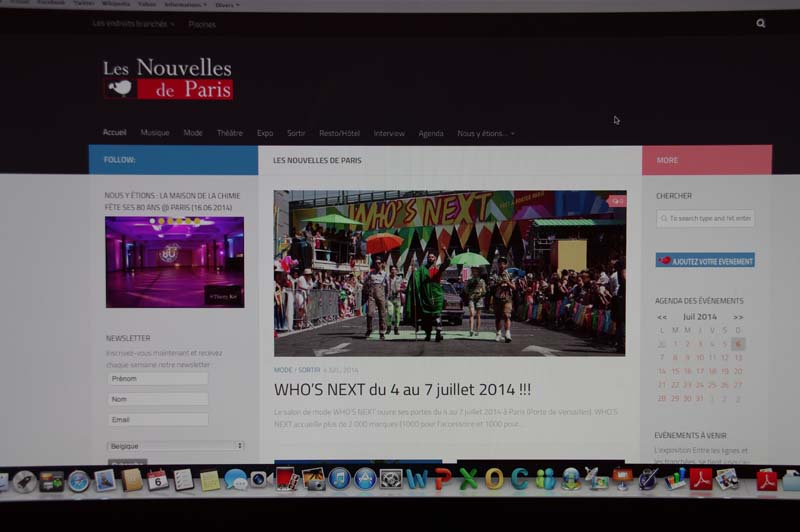Open Mission Control in the dock

point(52,481)
